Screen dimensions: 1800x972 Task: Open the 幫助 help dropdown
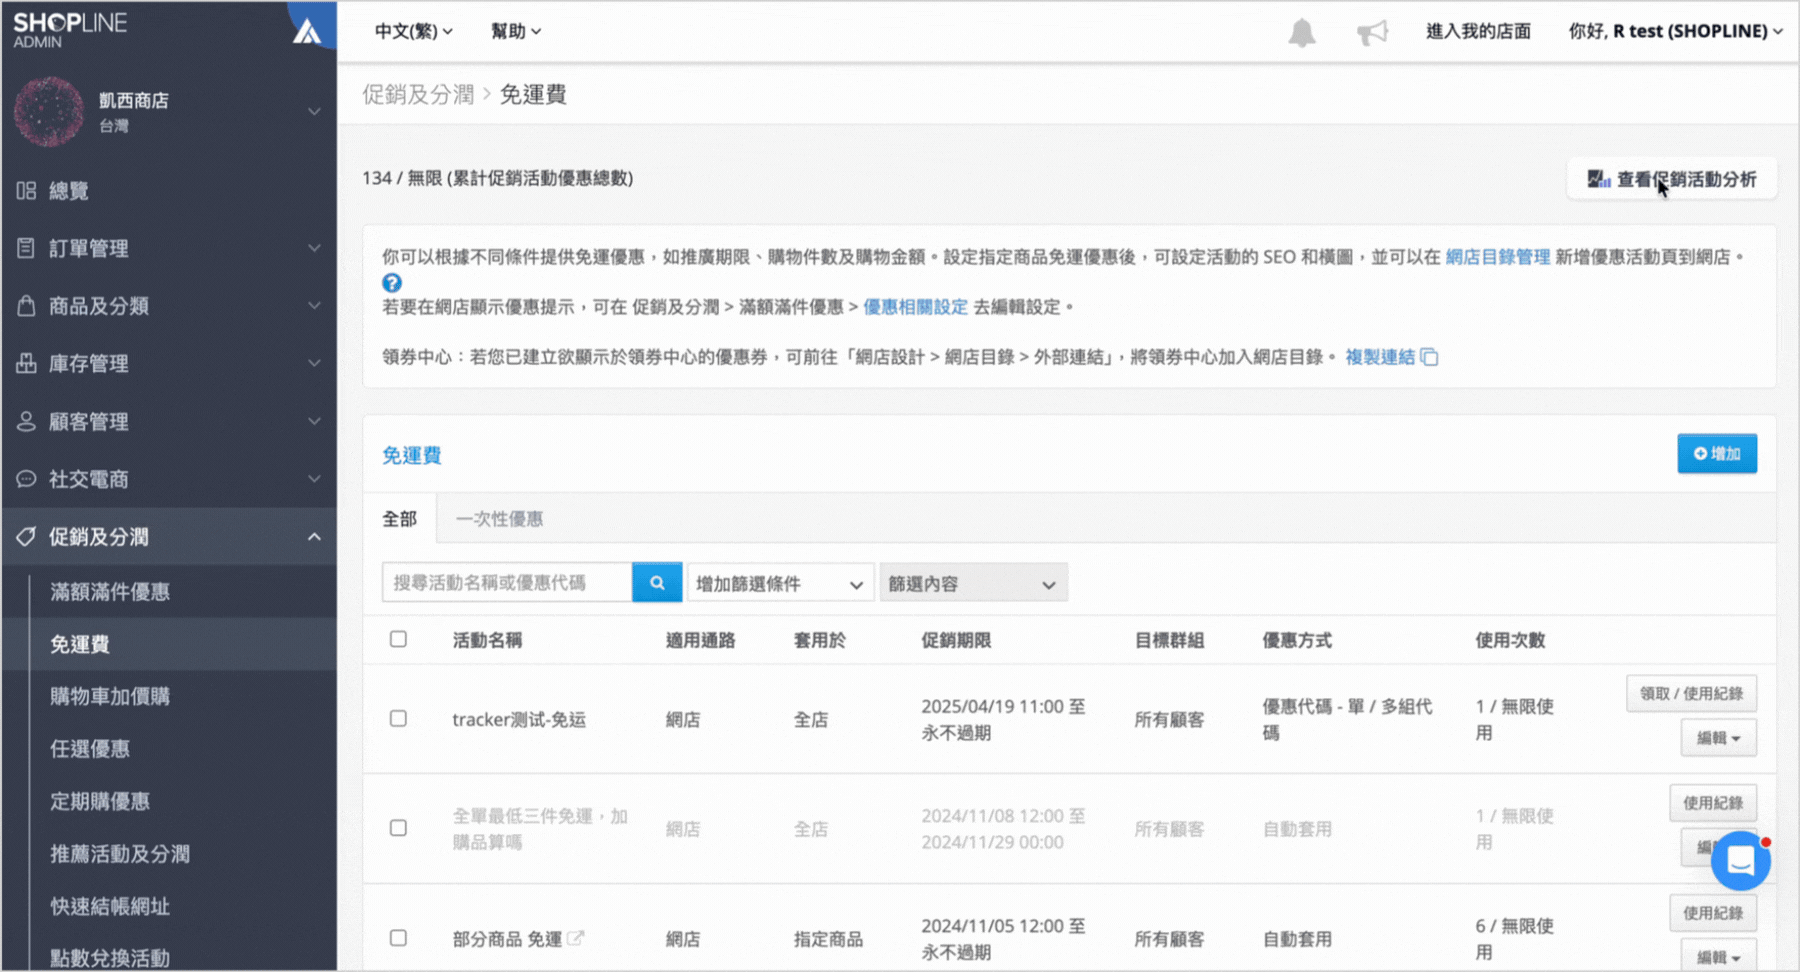click(x=516, y=31)
